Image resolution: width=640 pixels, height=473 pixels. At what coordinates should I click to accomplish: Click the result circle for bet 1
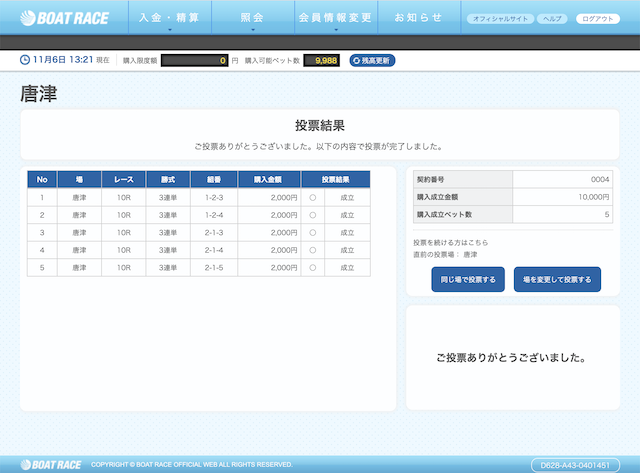[312, 198]
